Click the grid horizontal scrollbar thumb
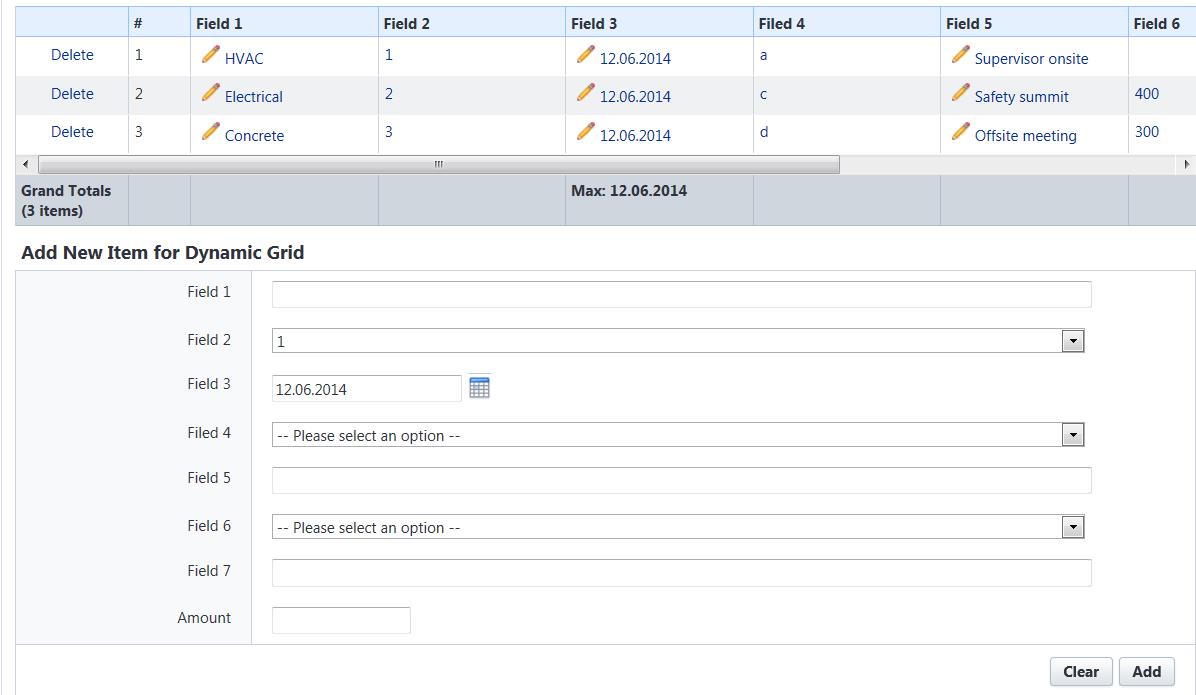 (x=439, y=164)
